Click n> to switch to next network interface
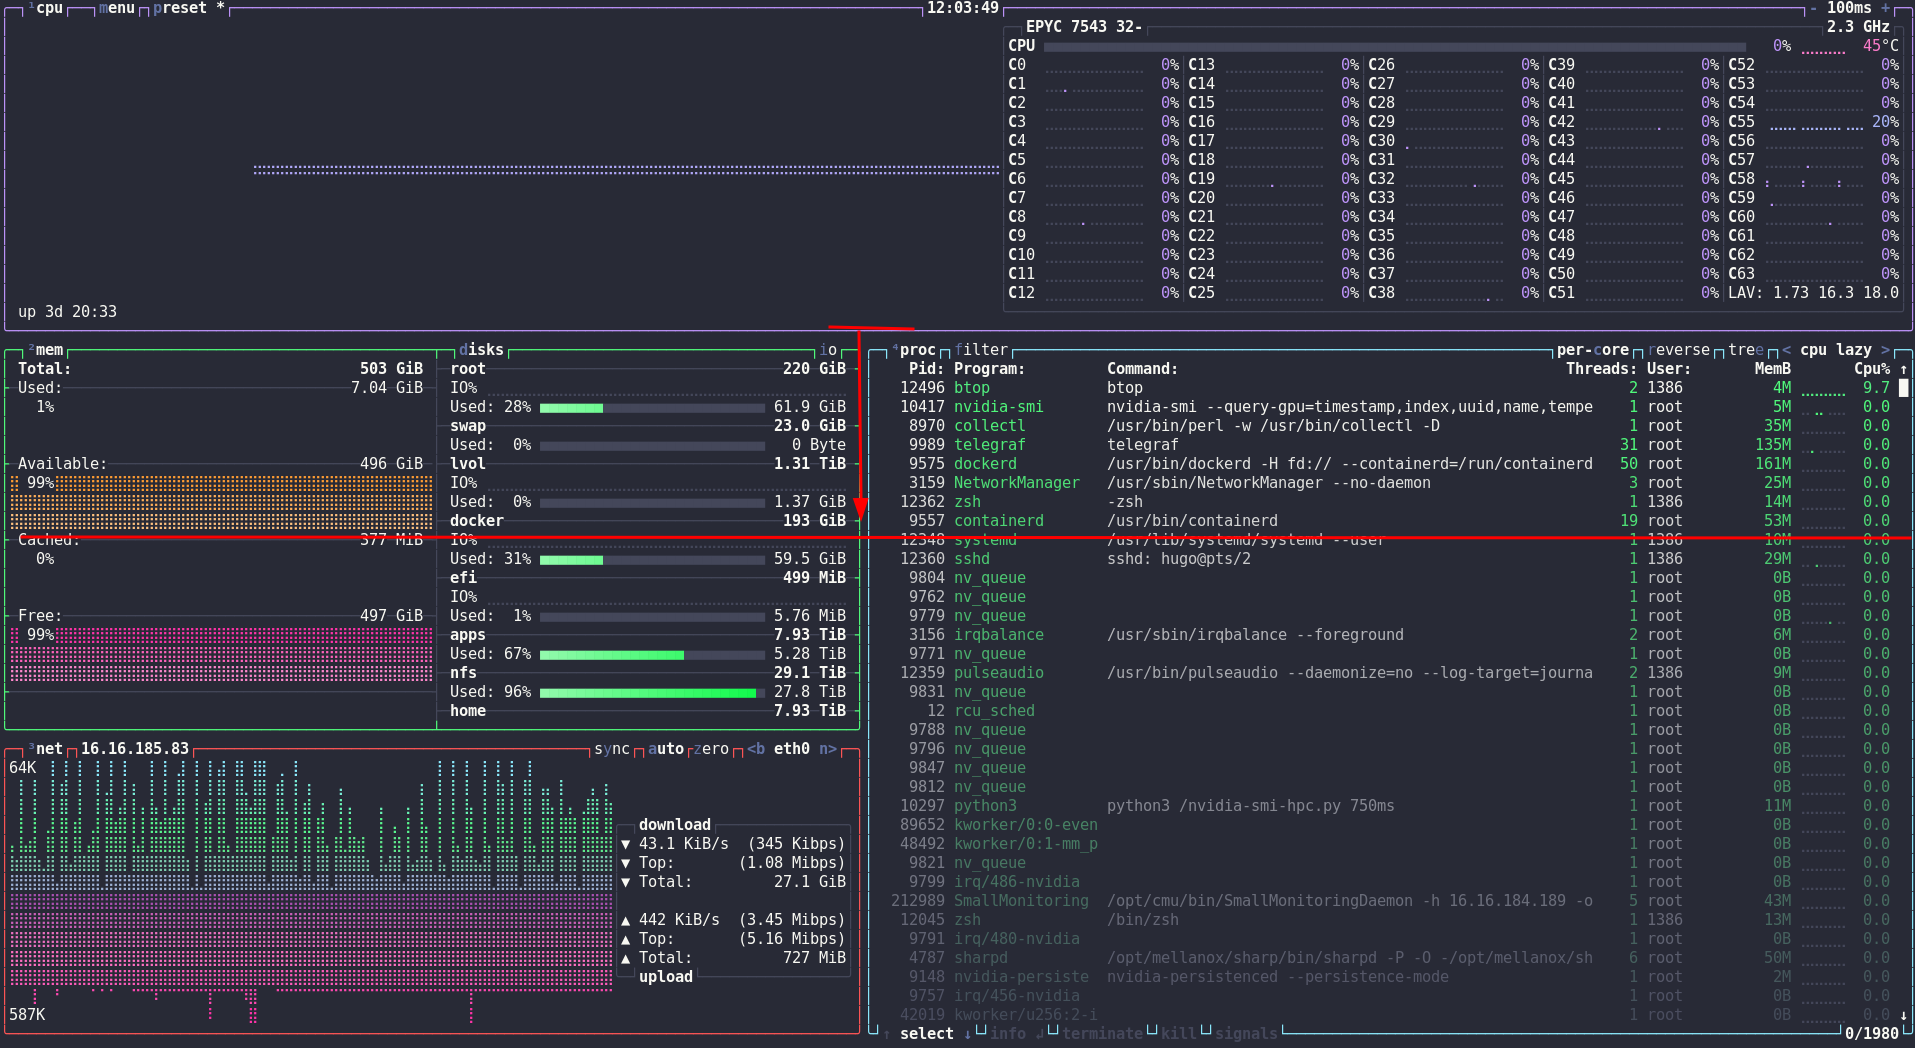This screenshot has height=1048, width=1915. pyautogui.click(x=827, y=748)
